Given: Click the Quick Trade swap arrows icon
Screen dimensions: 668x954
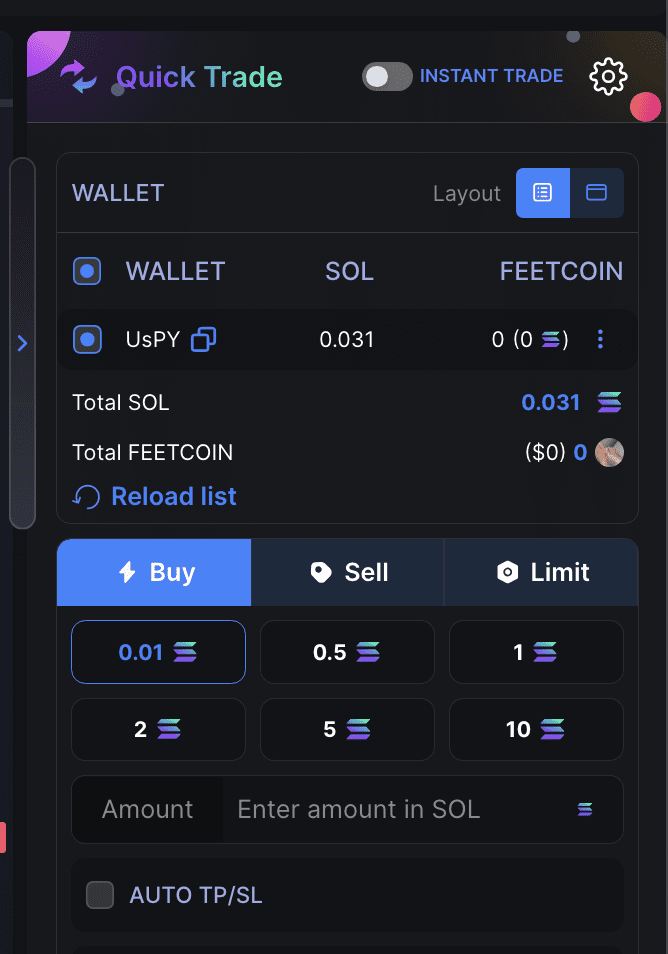Looking at the screenshot, I should pos(78,77).
